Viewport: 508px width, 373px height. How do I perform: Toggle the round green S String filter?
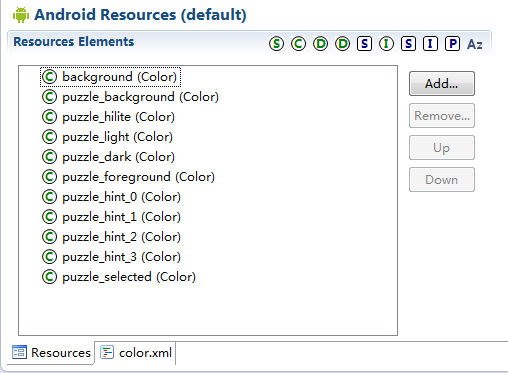click(x=276, y=44)
